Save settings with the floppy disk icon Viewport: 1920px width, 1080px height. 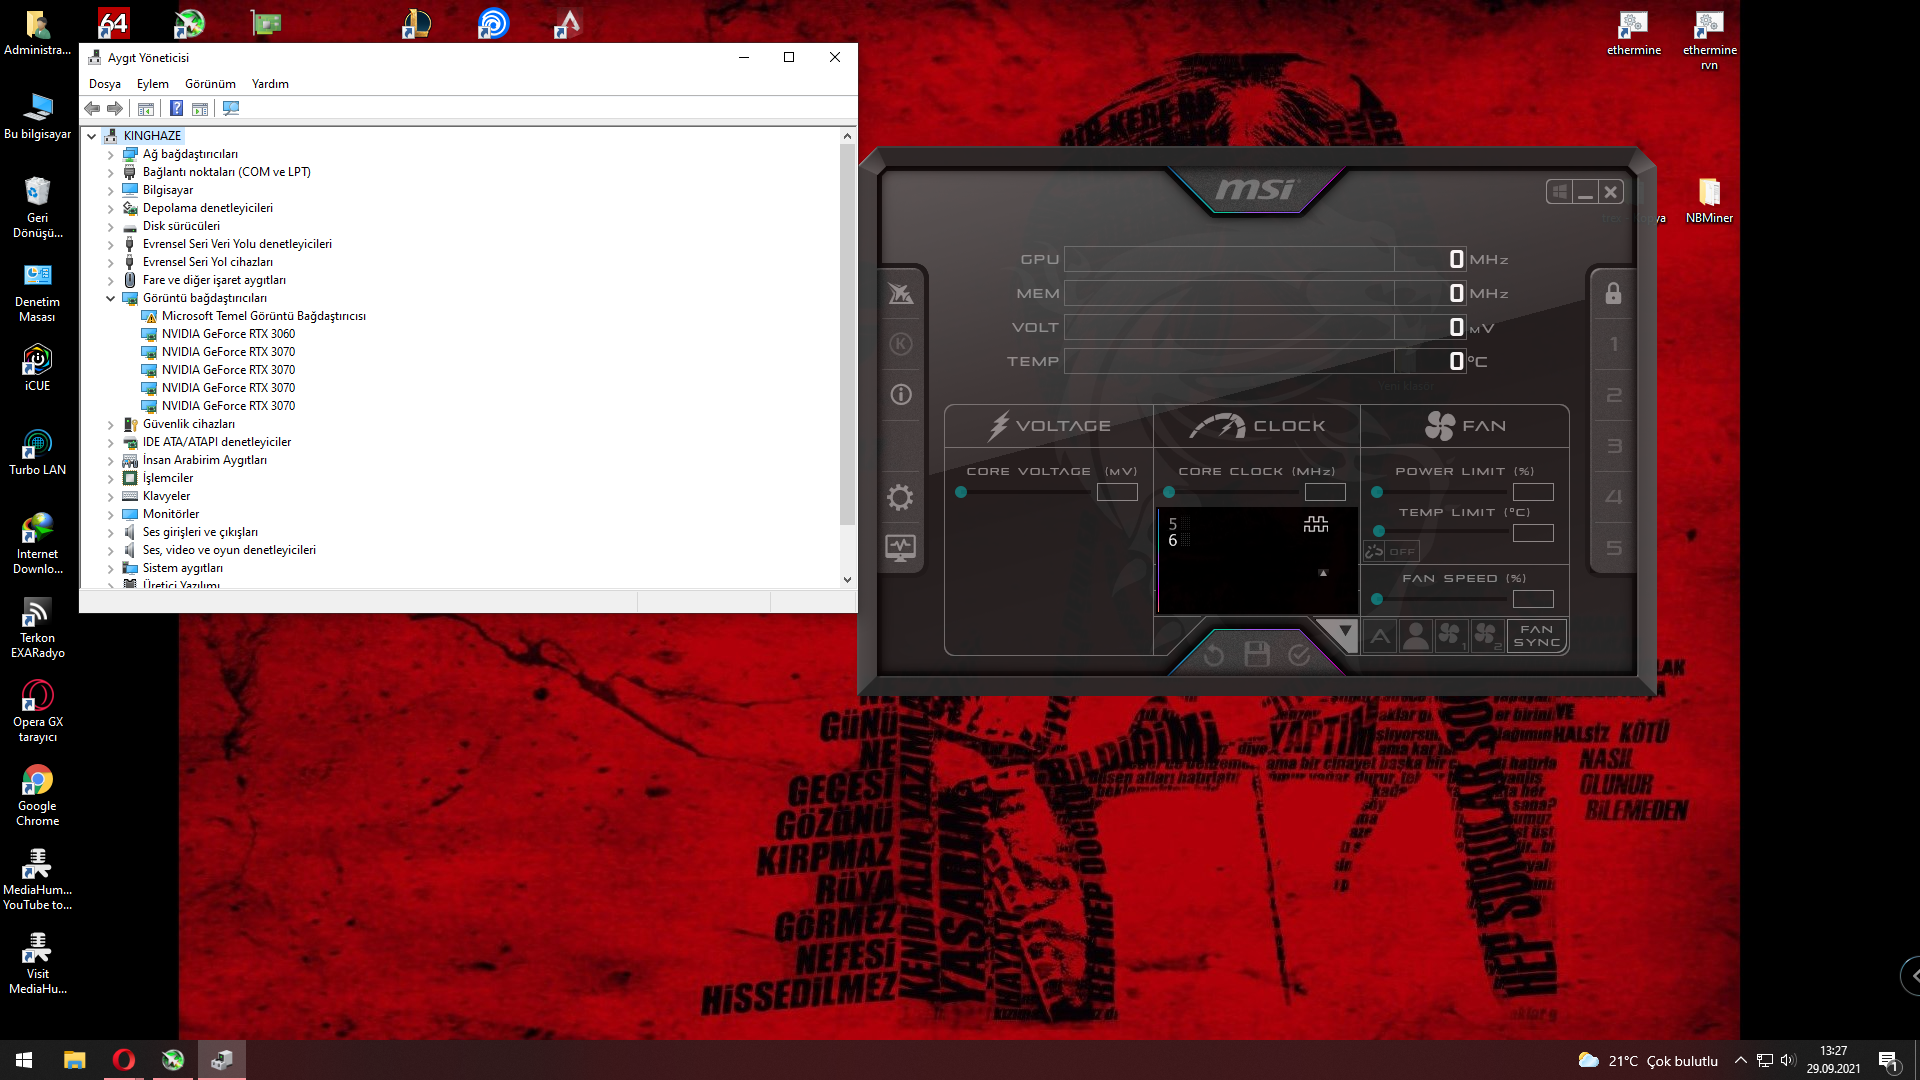point(1257,653)
